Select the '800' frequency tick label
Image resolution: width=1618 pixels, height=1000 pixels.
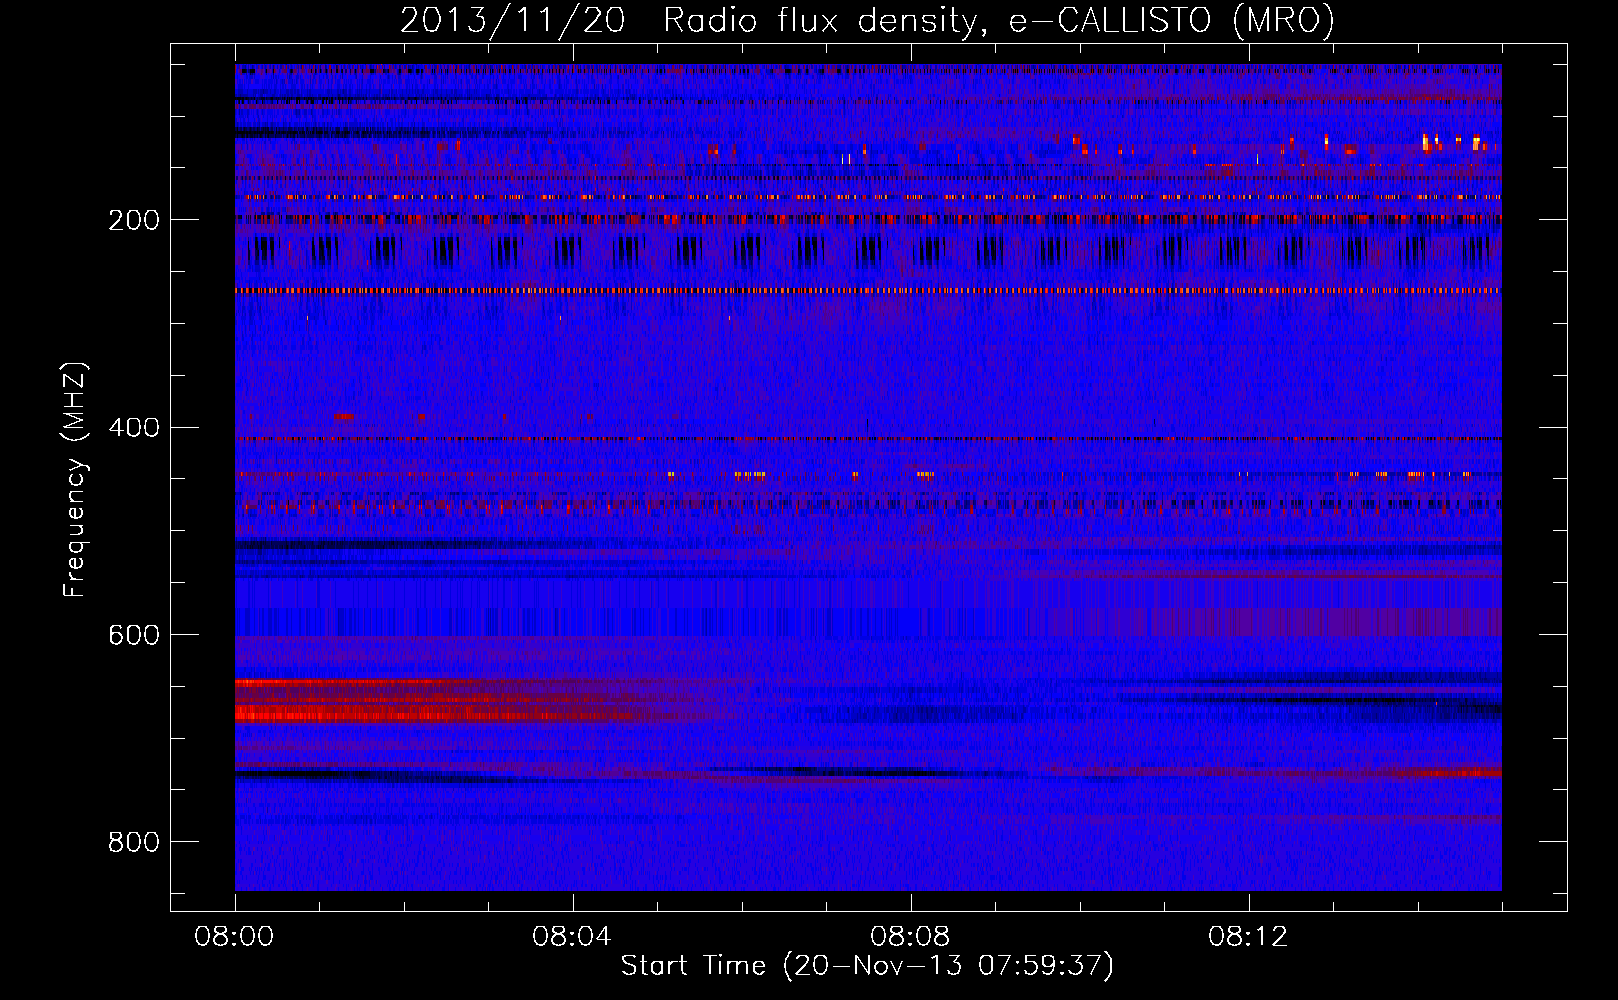(x=134, y=843)
